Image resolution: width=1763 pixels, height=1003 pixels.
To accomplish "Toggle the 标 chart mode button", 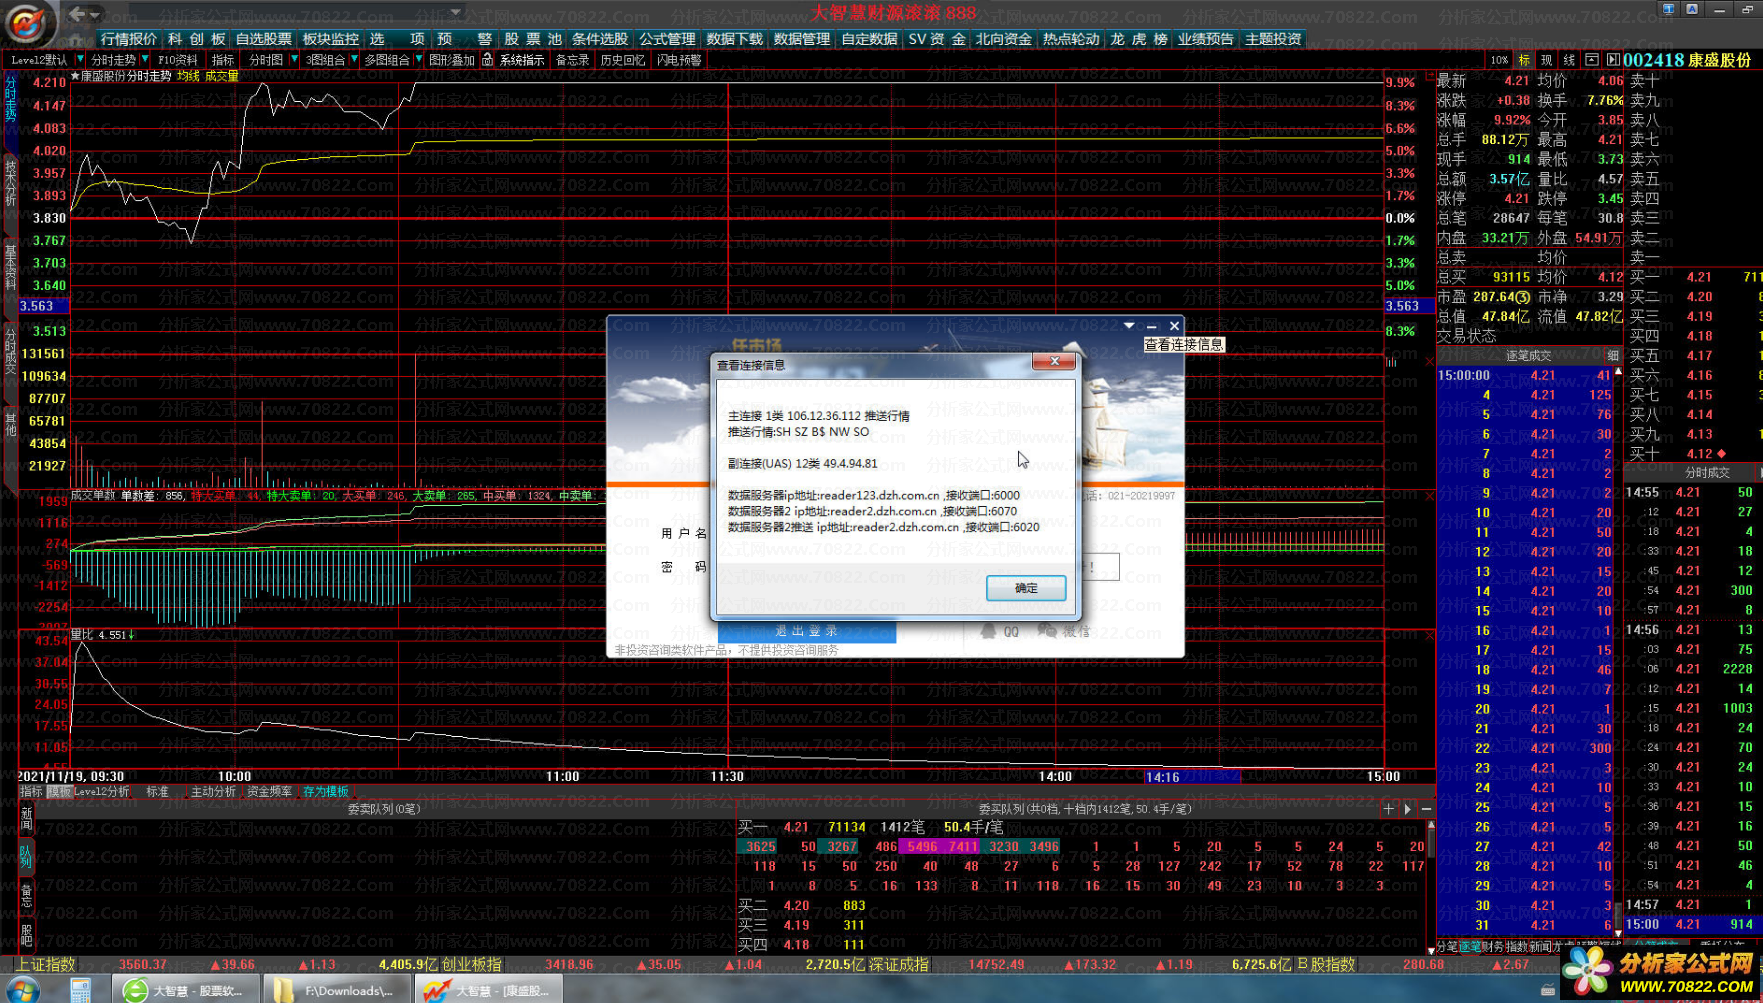I will point(1524,60).
